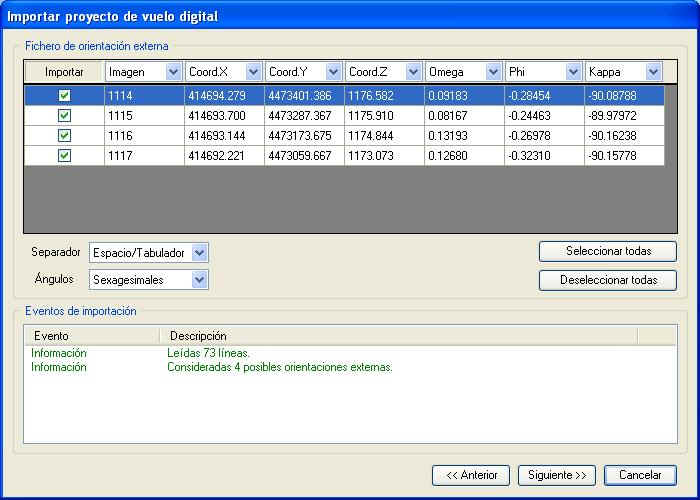Open the Separador combo box

tap(149, 253)
